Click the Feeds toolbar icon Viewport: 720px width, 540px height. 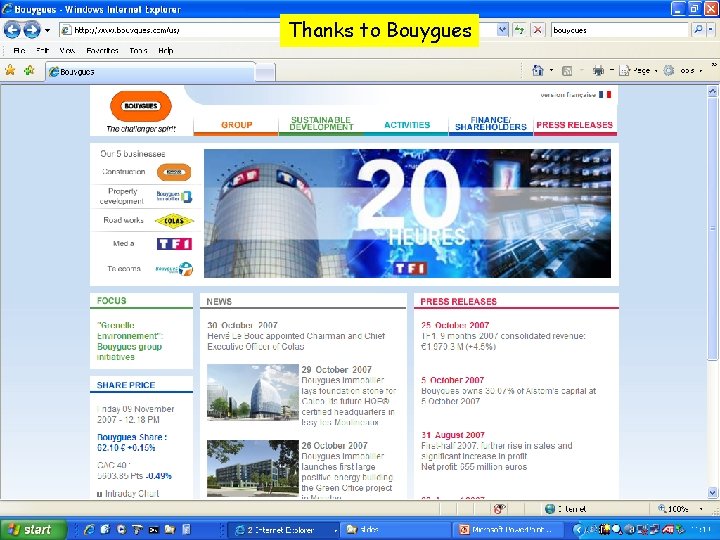567,71
